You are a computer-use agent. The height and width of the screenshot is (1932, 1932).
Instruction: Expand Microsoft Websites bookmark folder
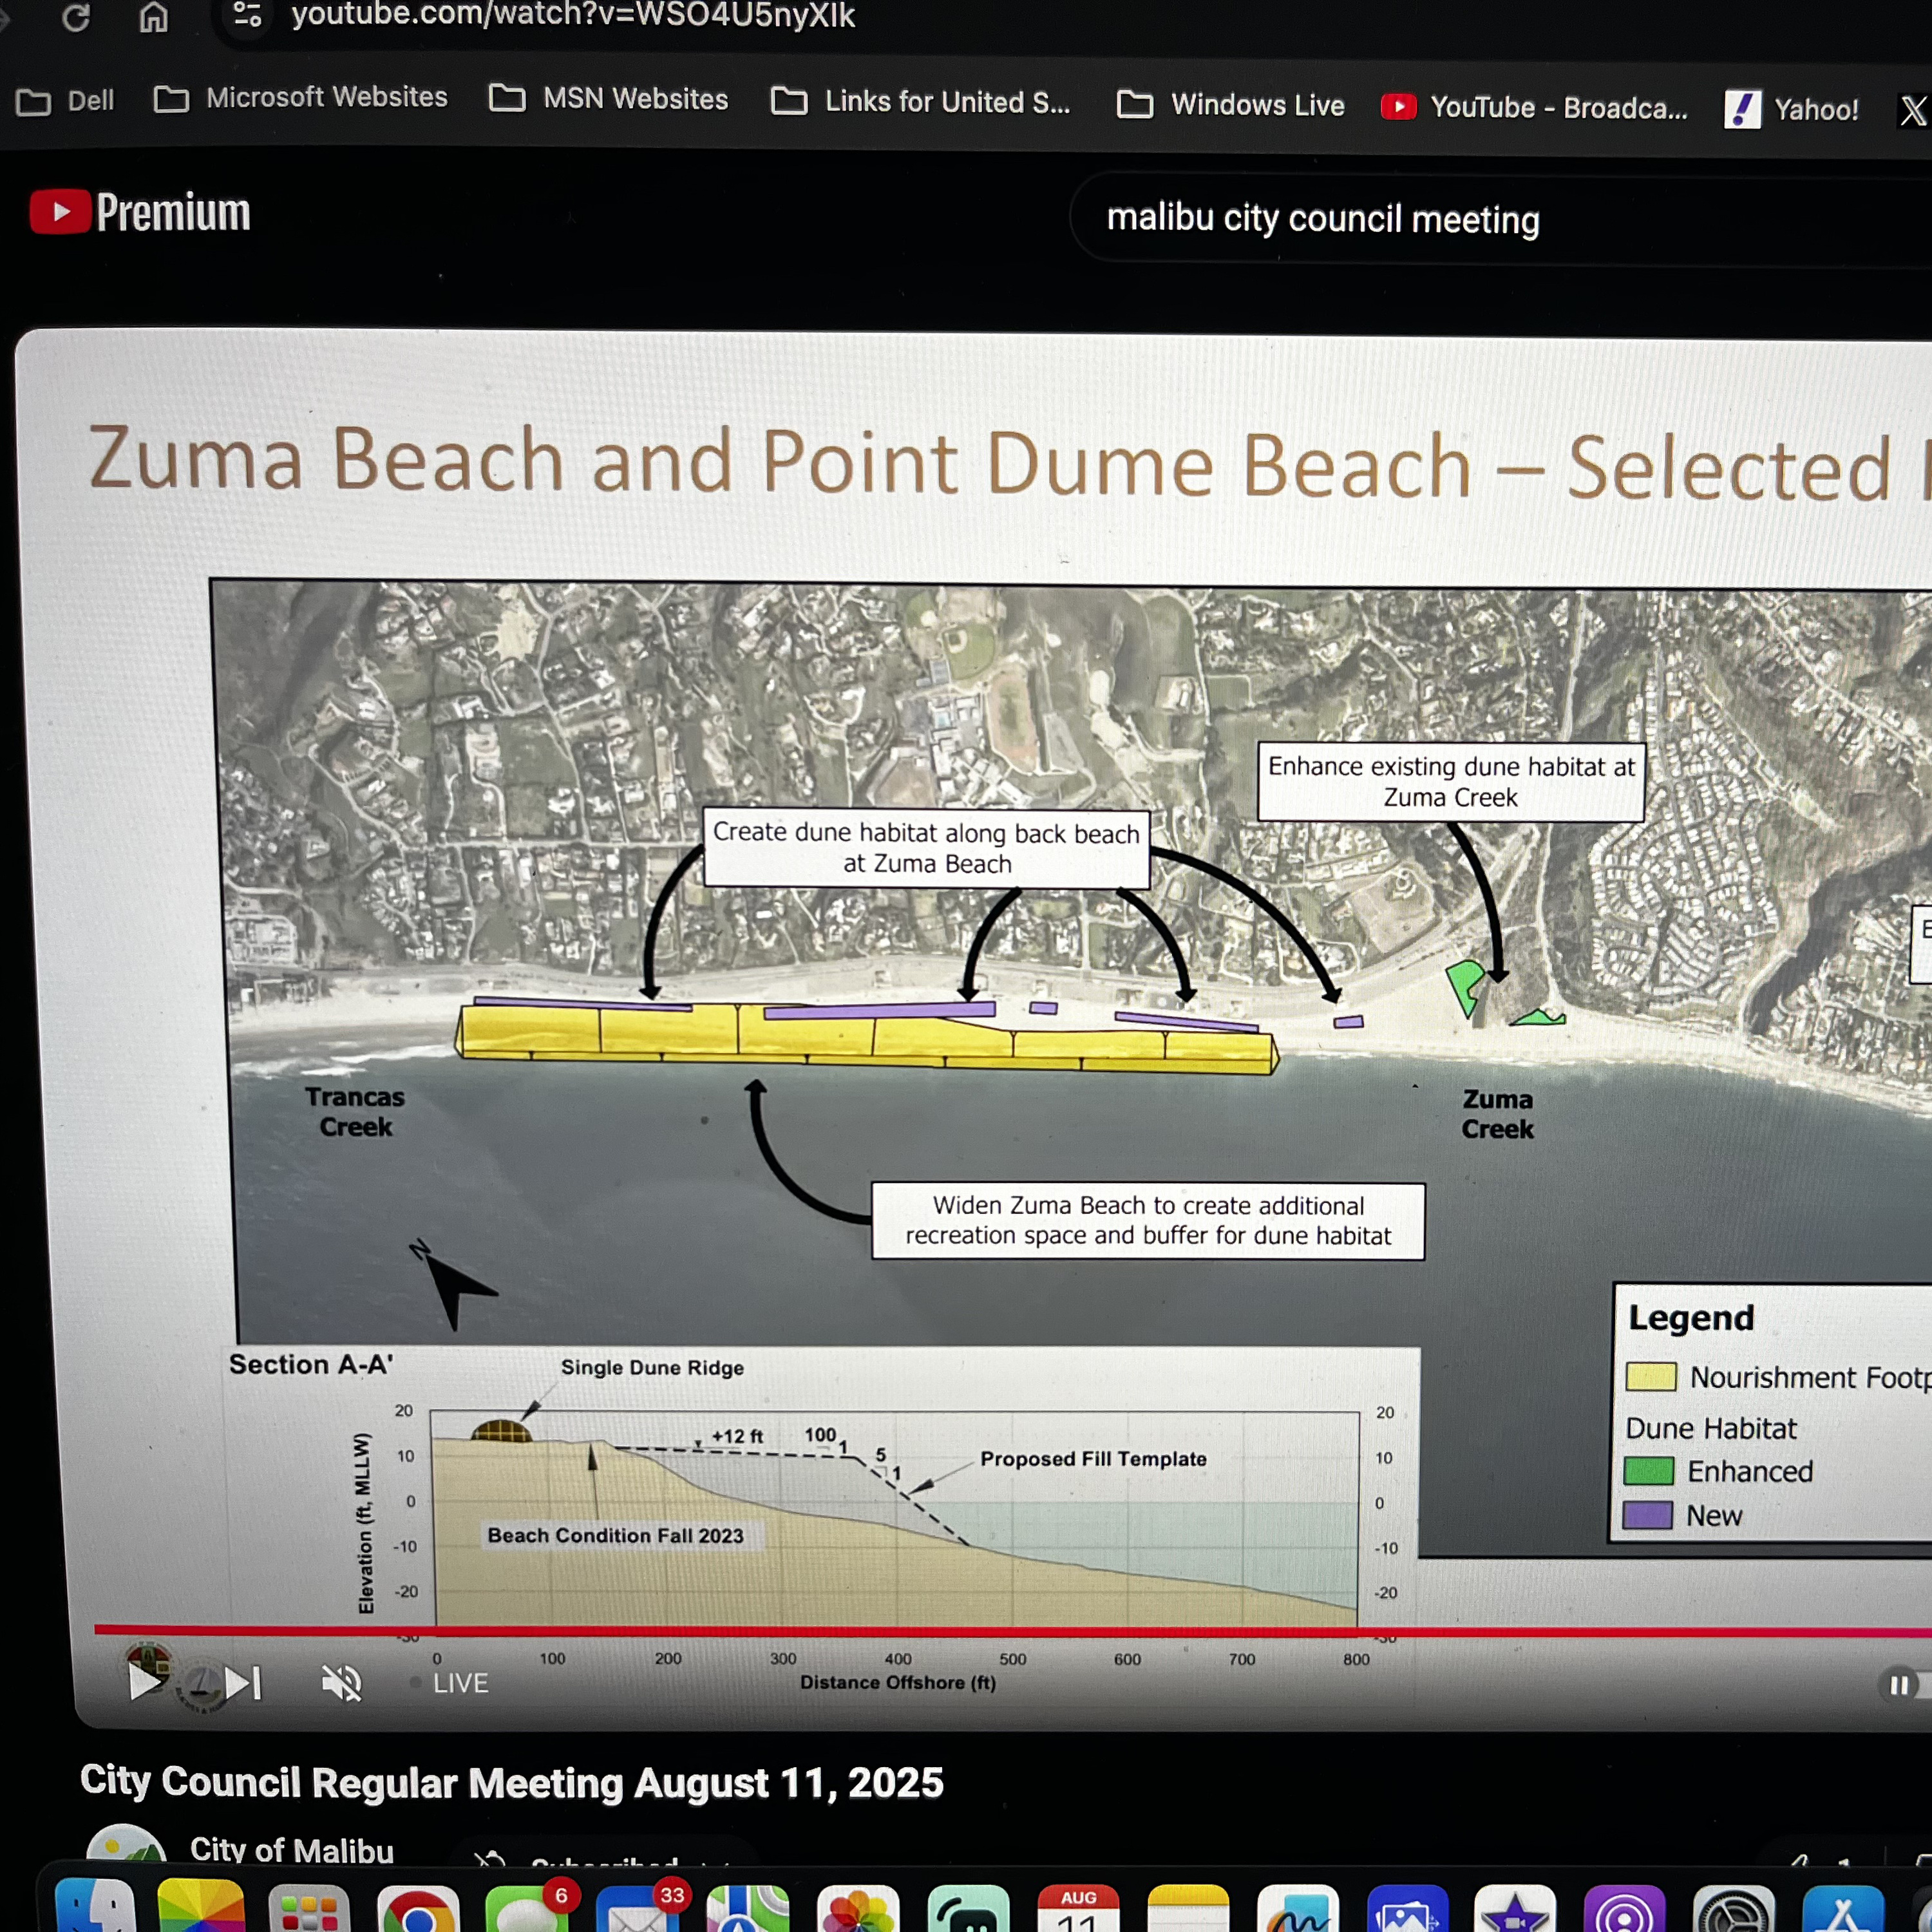[x=301, y=98]
